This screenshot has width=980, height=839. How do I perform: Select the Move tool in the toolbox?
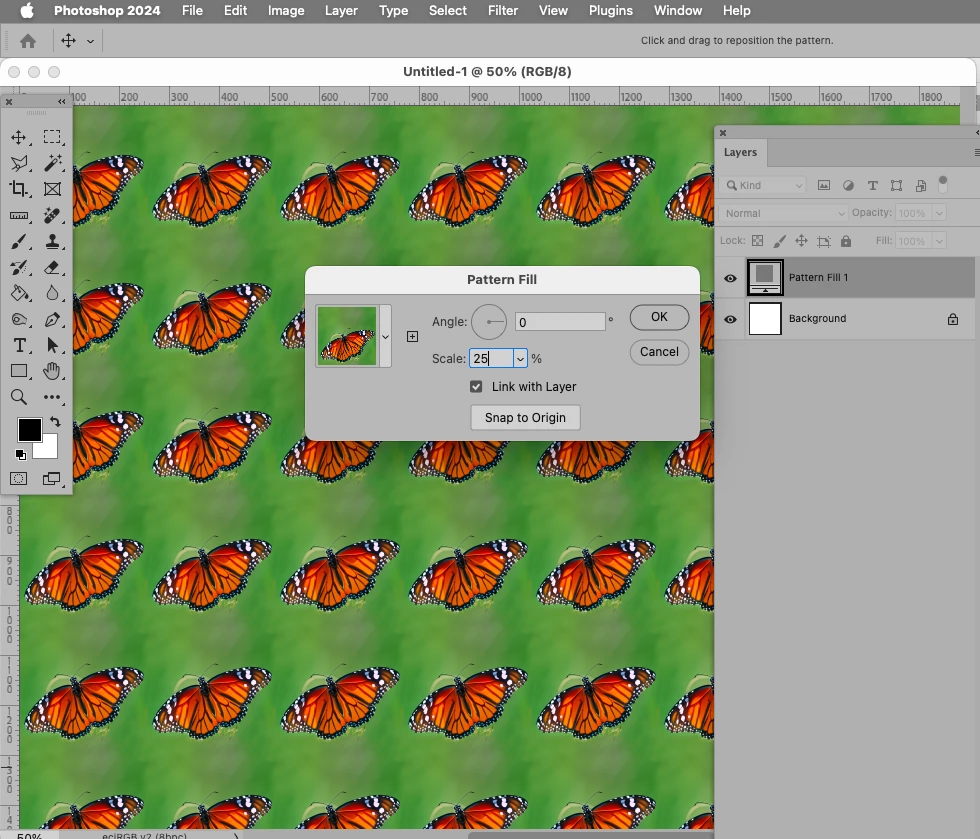[x=19, y=138]
